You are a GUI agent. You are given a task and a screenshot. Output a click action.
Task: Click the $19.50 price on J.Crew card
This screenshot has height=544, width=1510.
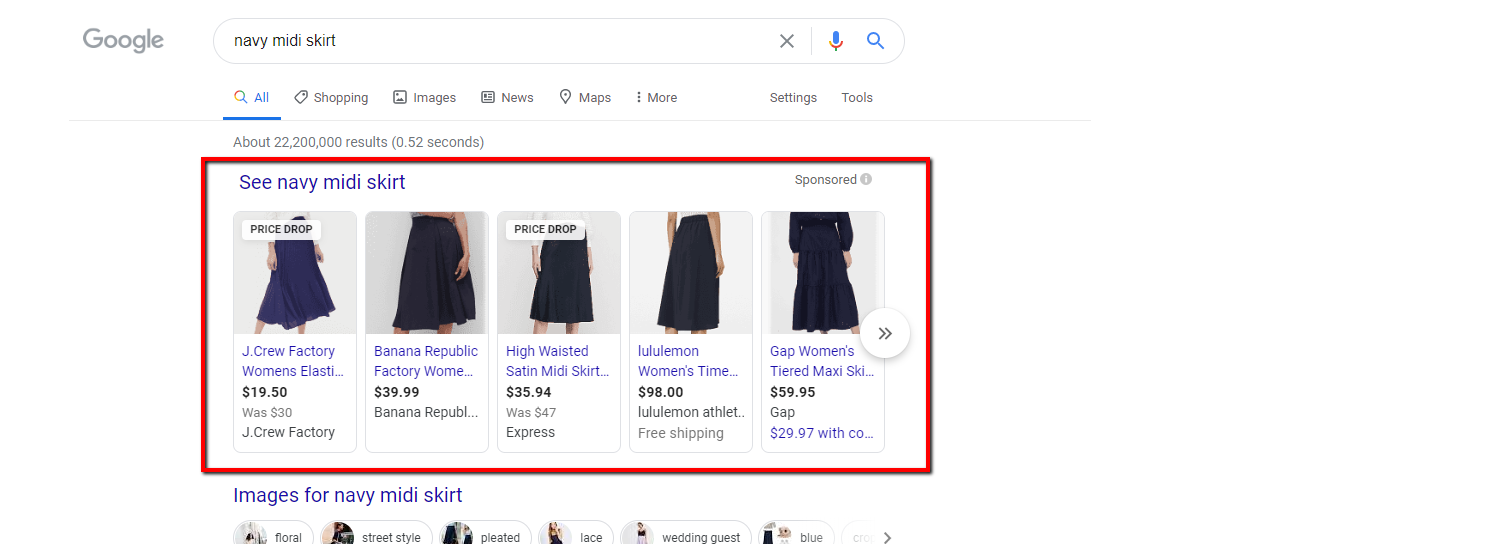tap(265, 392)
